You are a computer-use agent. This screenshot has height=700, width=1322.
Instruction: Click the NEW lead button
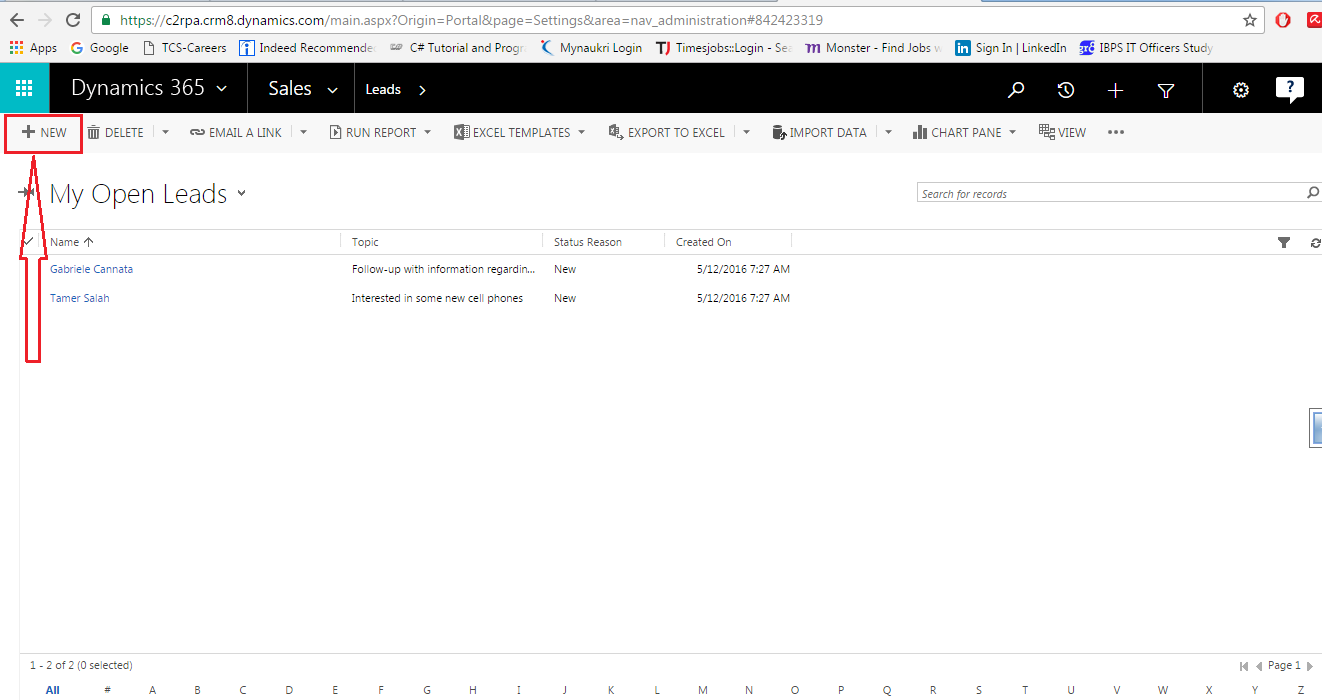pyautogui.click(x=44, y=132)
